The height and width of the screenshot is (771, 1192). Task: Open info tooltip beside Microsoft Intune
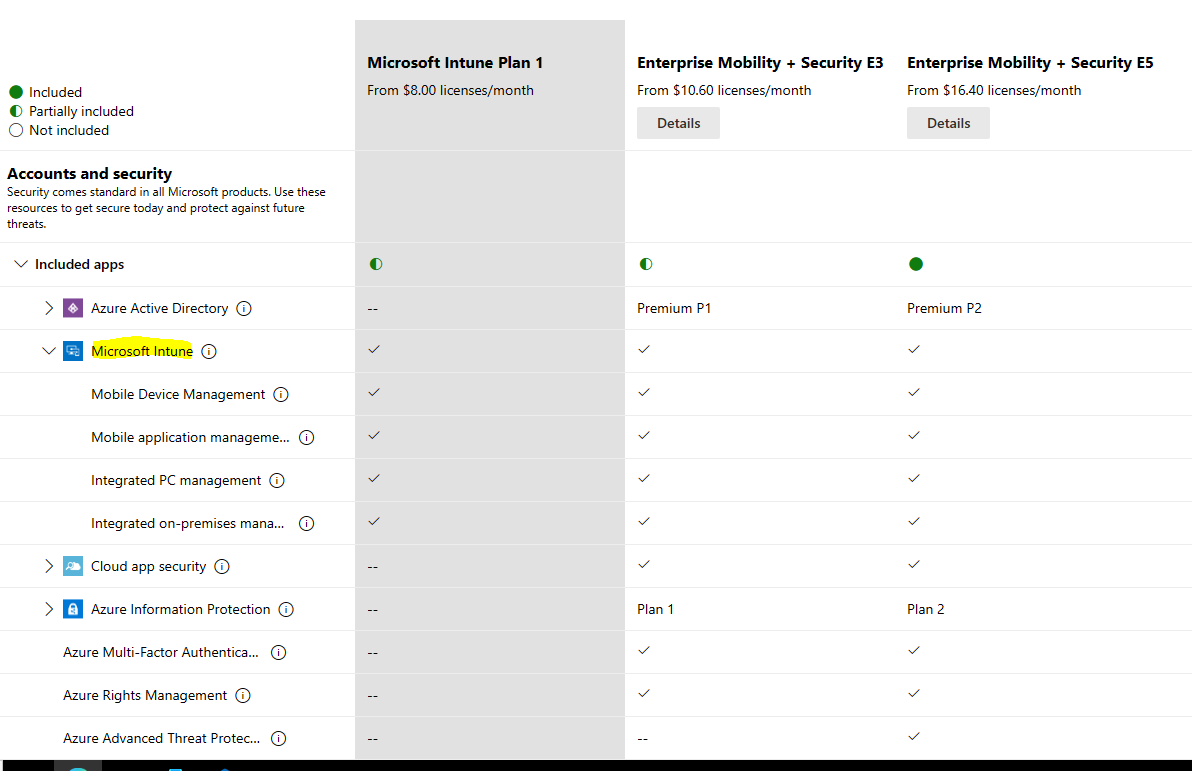pos(209,351)
